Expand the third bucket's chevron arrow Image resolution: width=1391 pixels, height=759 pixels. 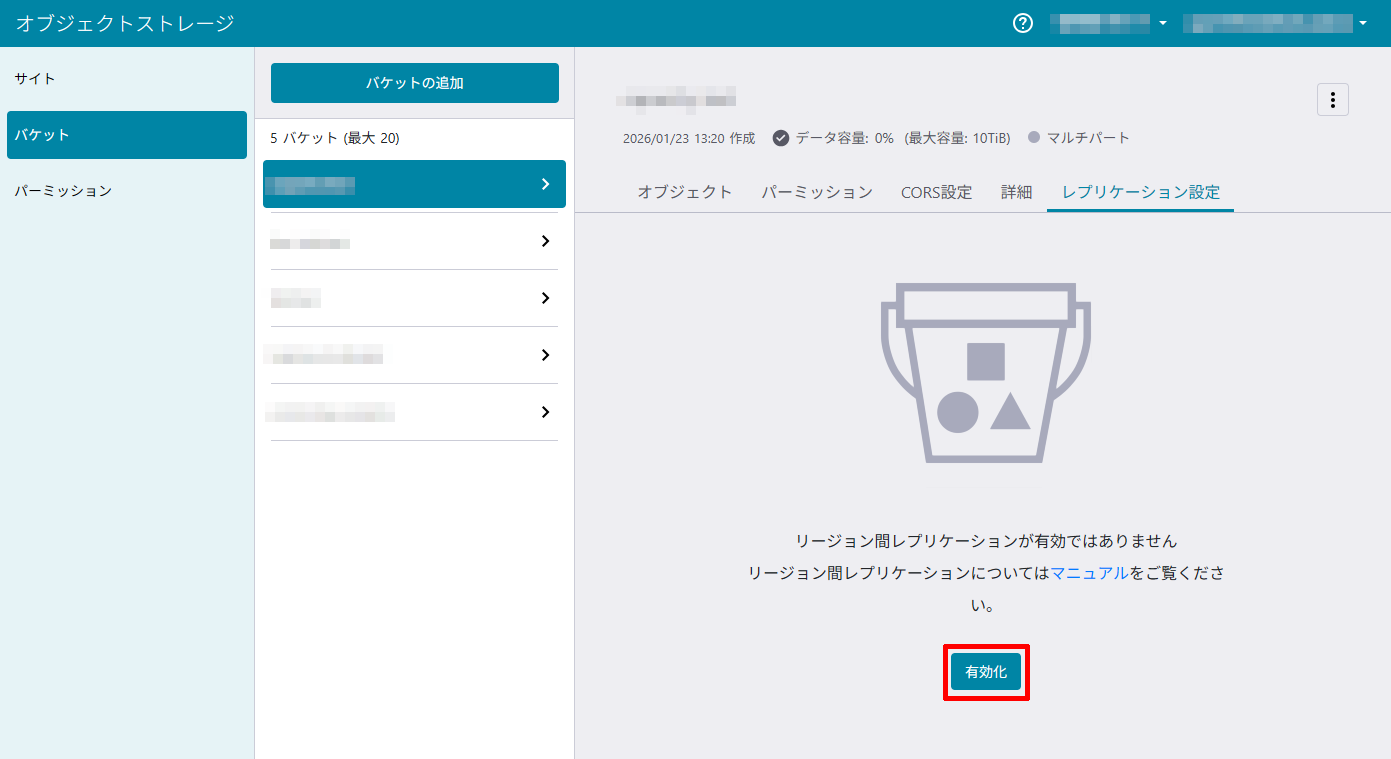point(545,298)
